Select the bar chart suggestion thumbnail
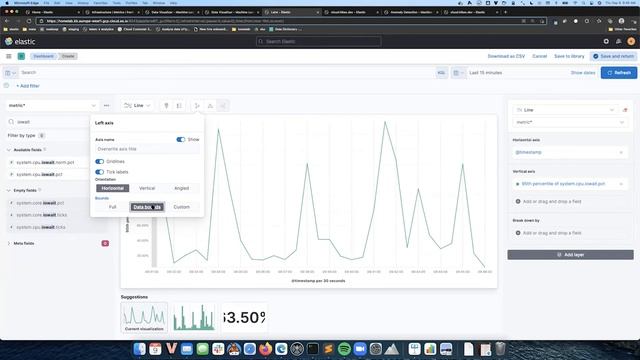The height and width of the screenshot is (360, 640). pos(194,318)
